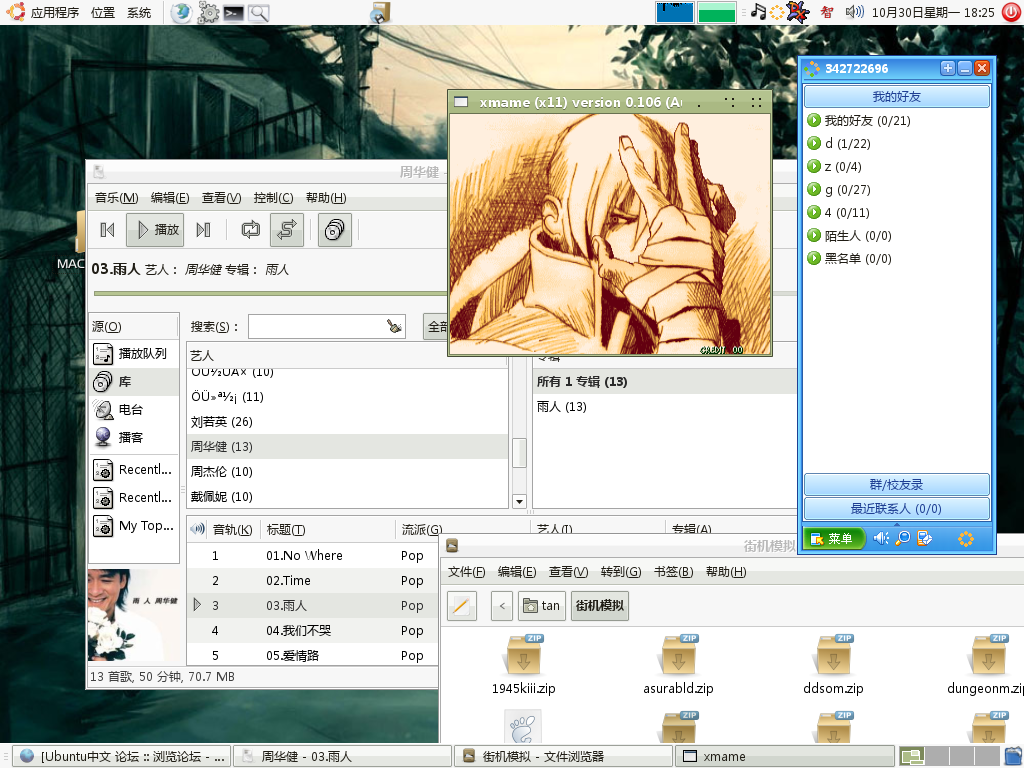Select artist 周华健 (13)
Image resolution: width=1024 pixels, height=768 pixels.
tap(347, 447)
